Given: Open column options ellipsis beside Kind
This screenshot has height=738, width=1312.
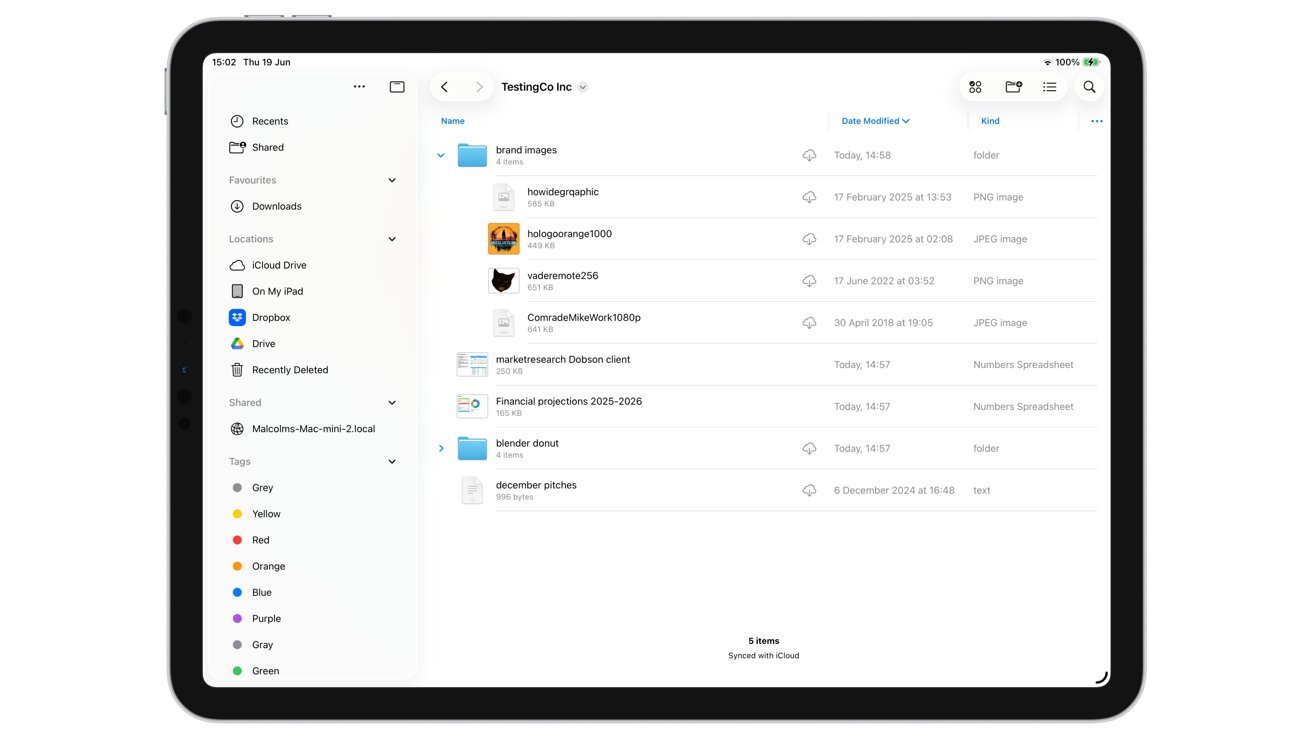Looking at the screenshot, I should [x=1097, y=121].
